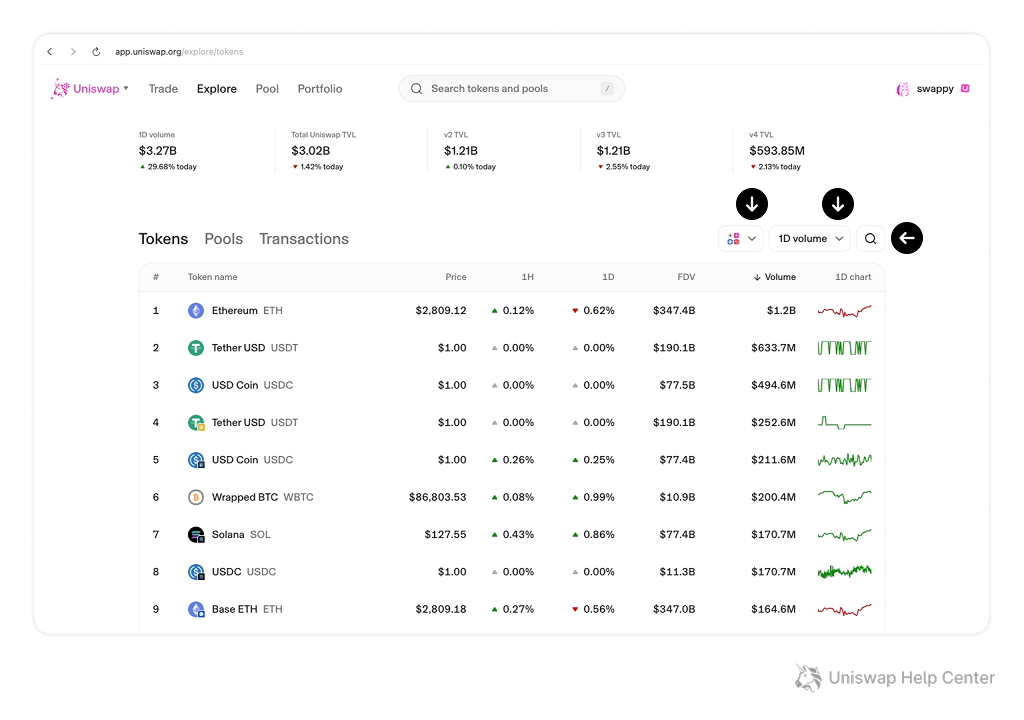1024x720 pixels.
Task: Click the $252.6M volume cell
Action: point(773,423)
